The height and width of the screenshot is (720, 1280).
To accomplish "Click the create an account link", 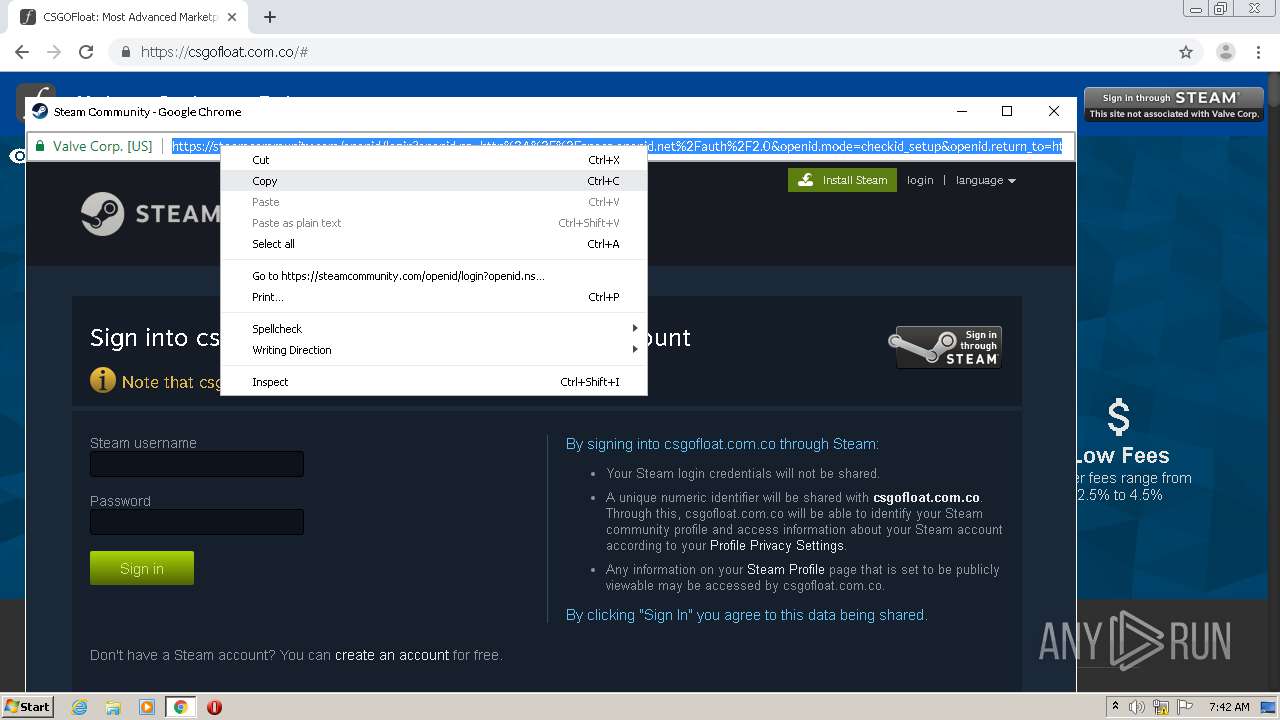I will tap(392, 655).
